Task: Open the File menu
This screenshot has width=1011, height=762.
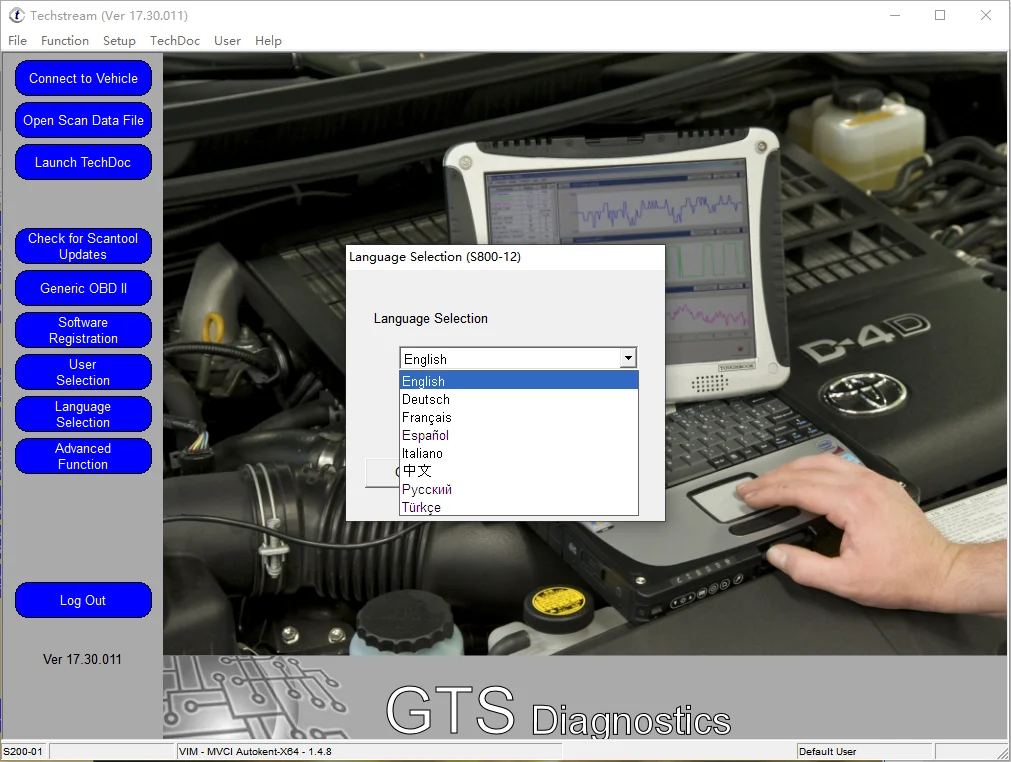Action: pyautogui.click(x=17, y=41)
